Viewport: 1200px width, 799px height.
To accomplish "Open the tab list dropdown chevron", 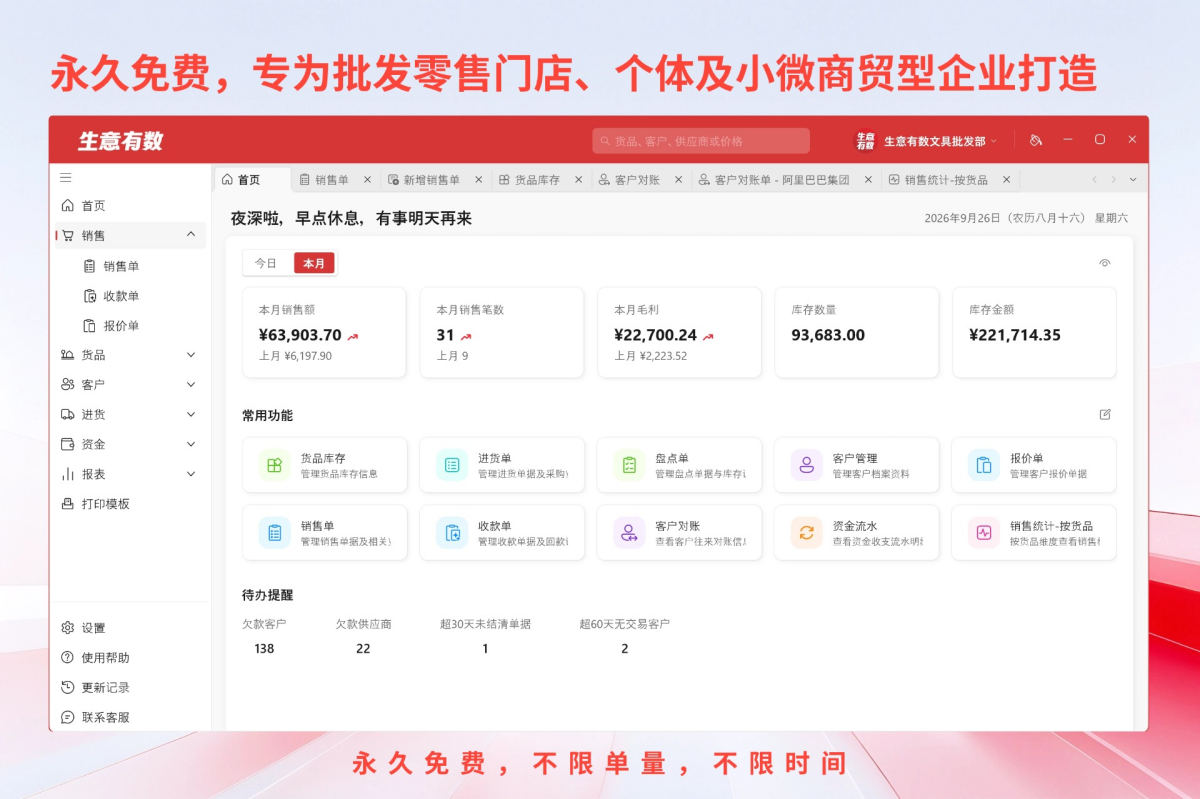I will pyautogui.click(x=1133, y=180).
